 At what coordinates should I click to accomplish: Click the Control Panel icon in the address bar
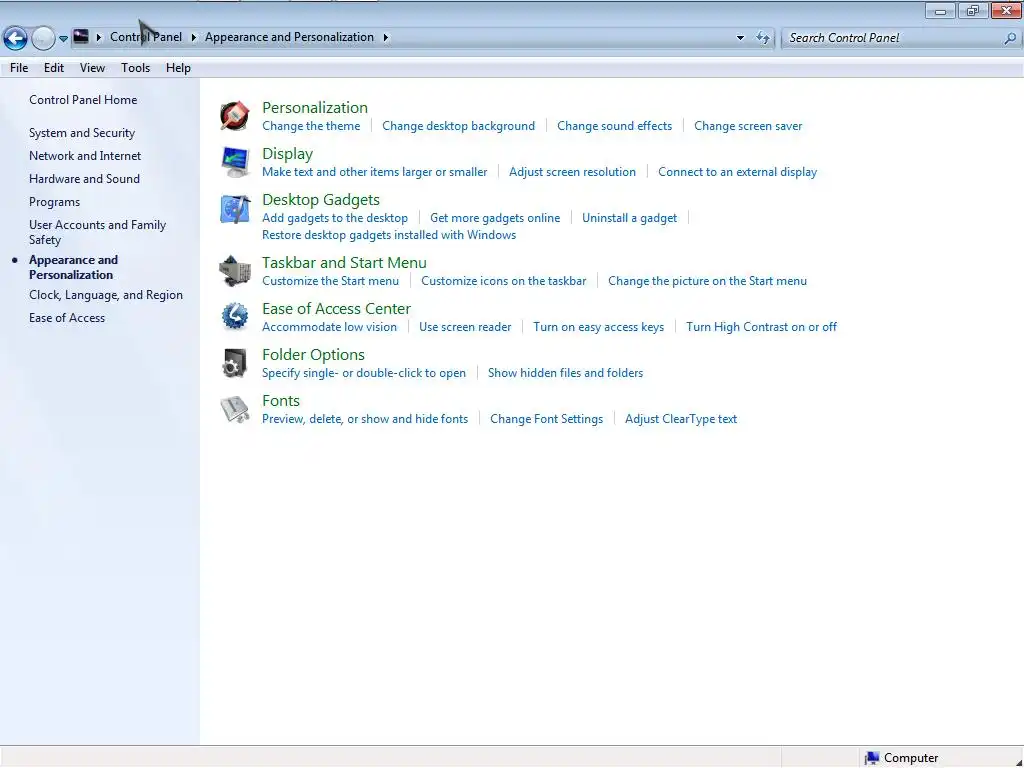[x=81, y=37]
